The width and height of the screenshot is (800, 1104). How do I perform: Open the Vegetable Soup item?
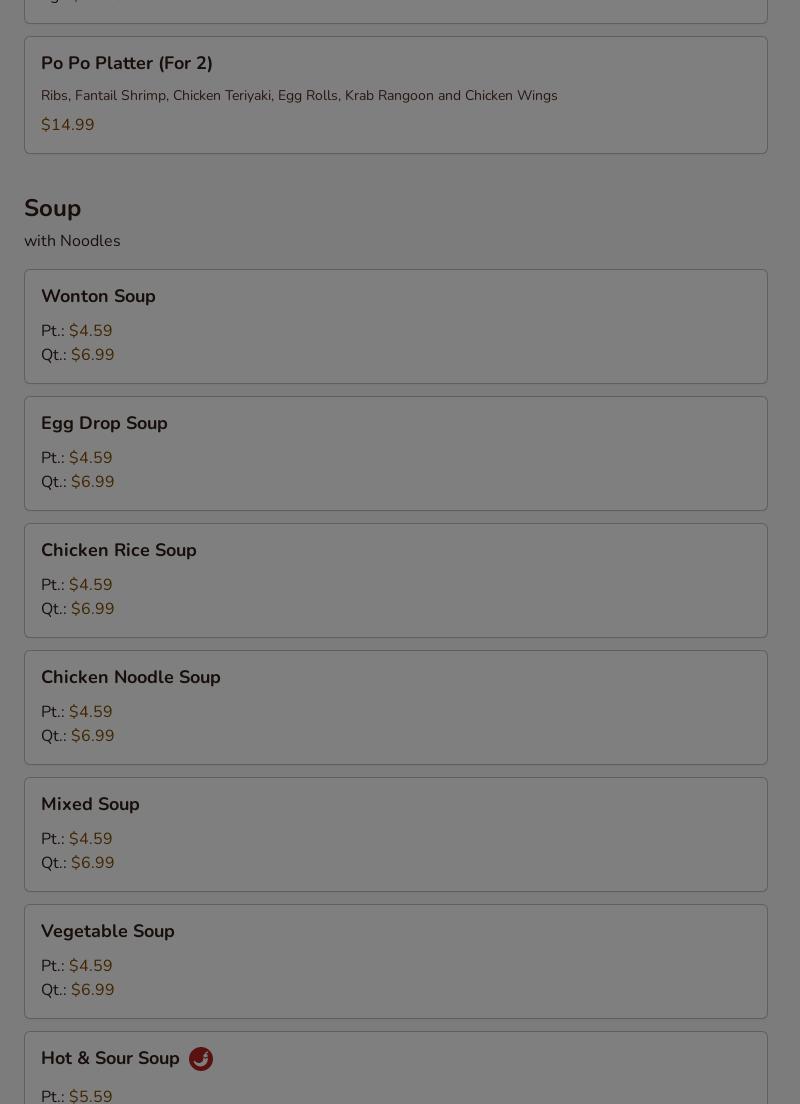pyautogui.click(x=108, y=931)
